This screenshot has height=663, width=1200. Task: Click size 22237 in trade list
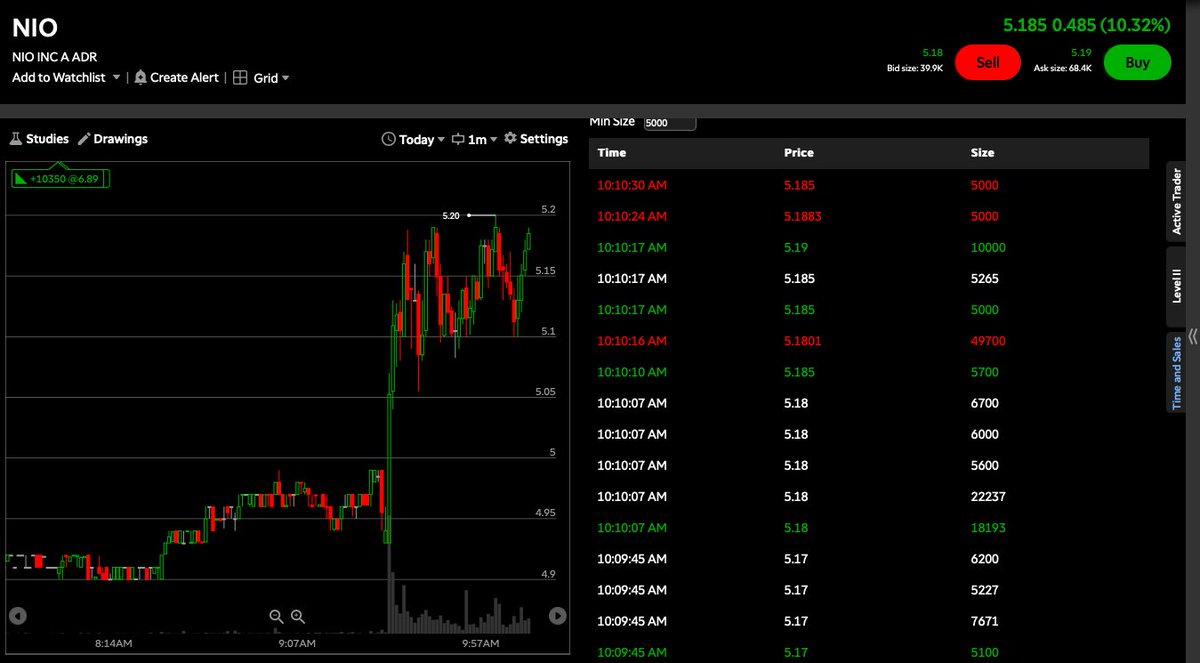(989, 497)
